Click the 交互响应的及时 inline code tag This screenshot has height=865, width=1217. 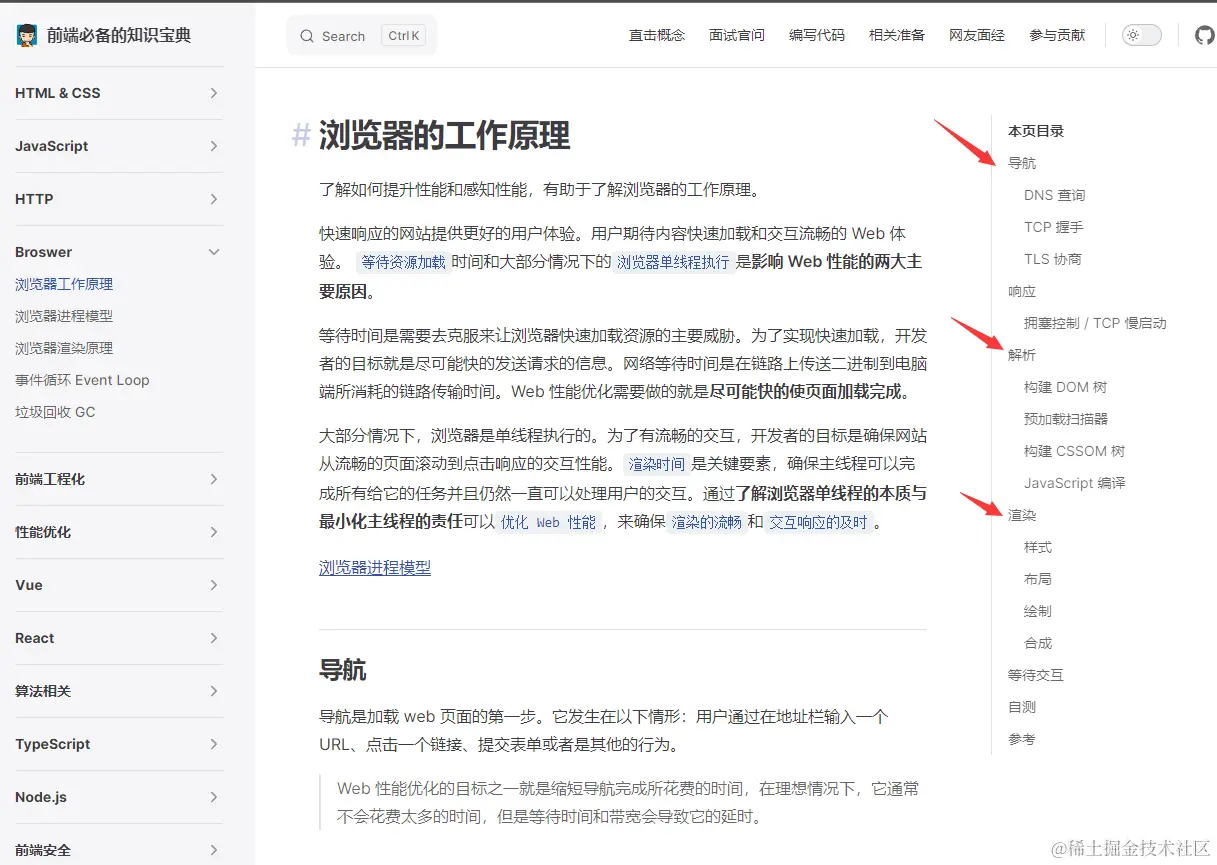(818, 522)
